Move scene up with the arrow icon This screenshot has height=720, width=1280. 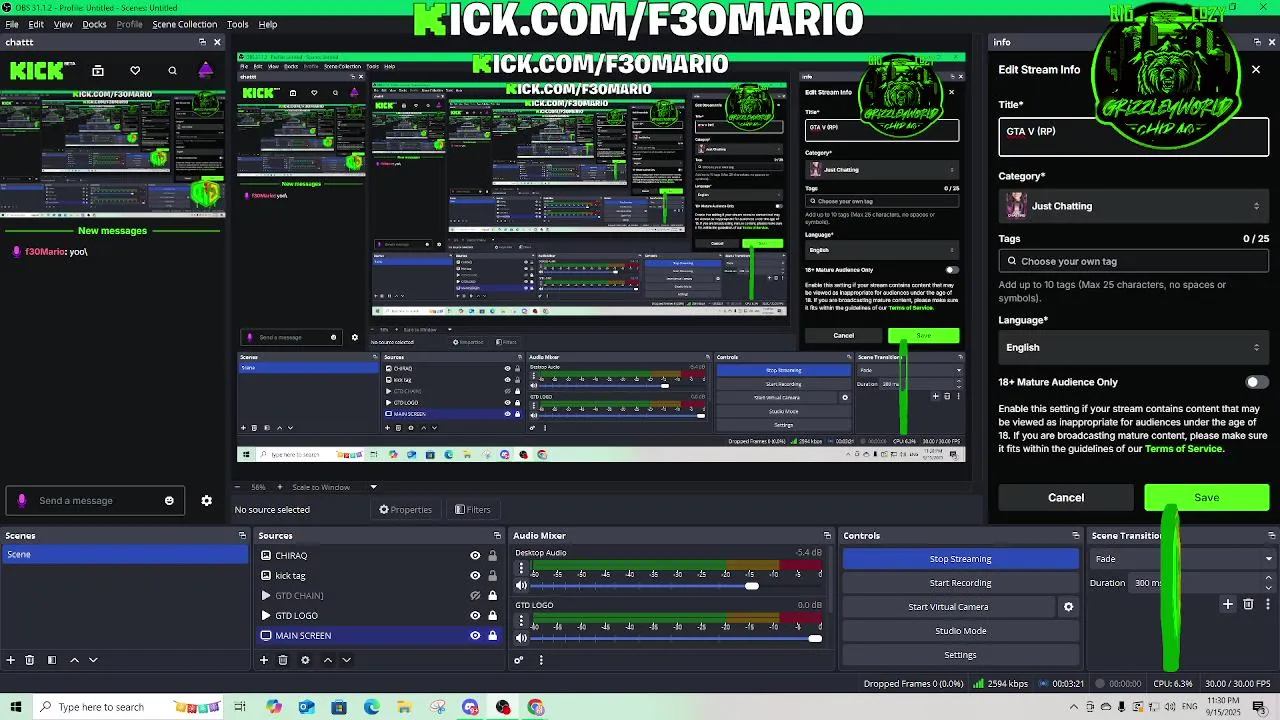[74, 660]
